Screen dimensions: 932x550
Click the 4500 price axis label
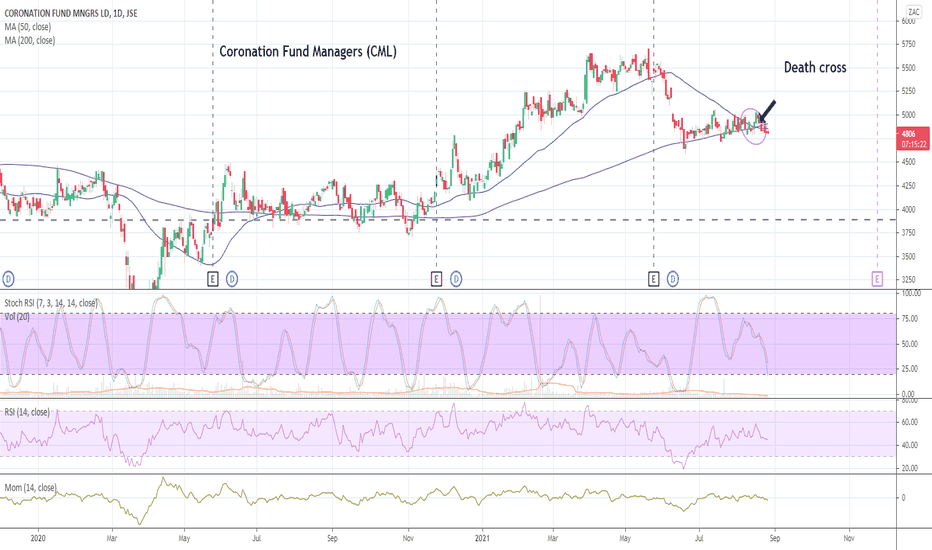tap(908, 162)
